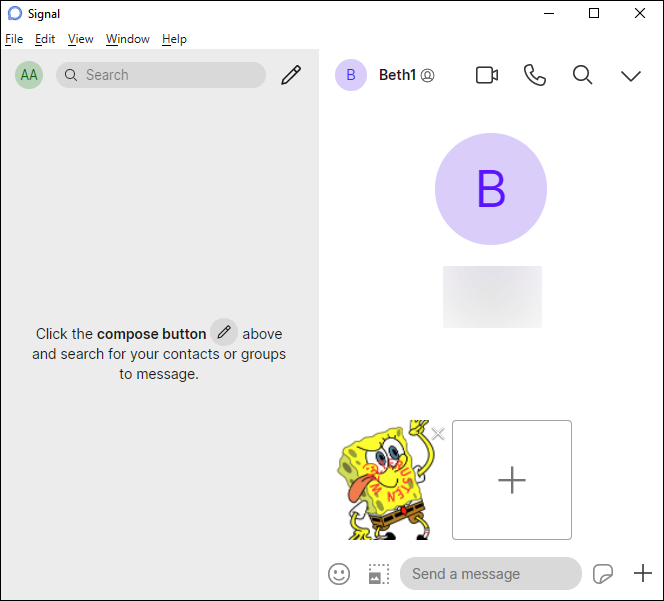Click the plus attach file button
Screen dimensions: 664x601
[642, 573]
